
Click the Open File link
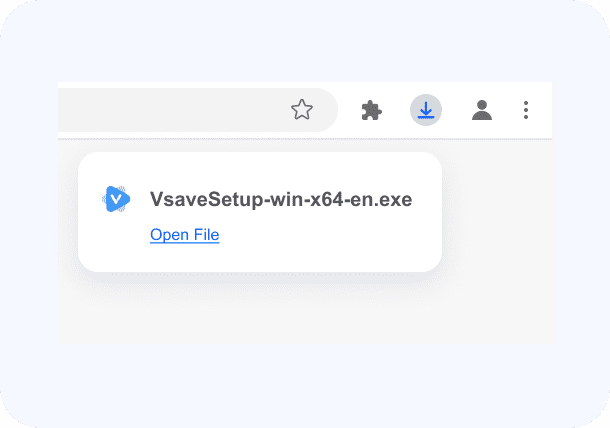click(x=185, y=235)
